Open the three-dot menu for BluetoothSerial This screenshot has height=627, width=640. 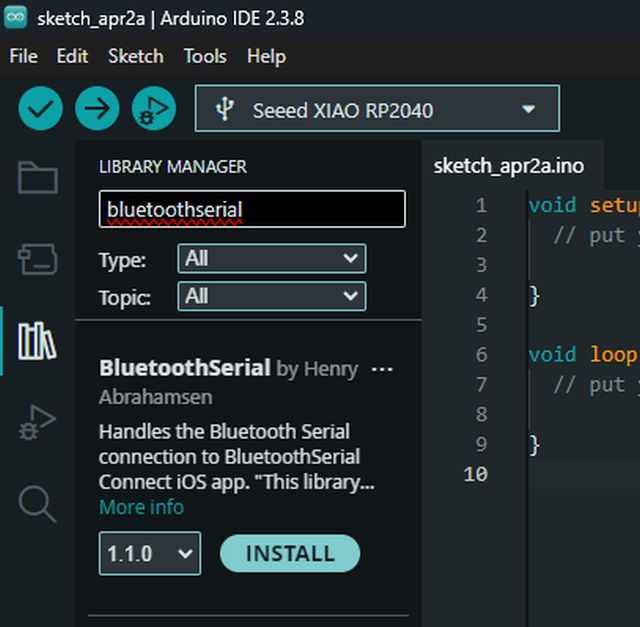[x=382, y=369]
